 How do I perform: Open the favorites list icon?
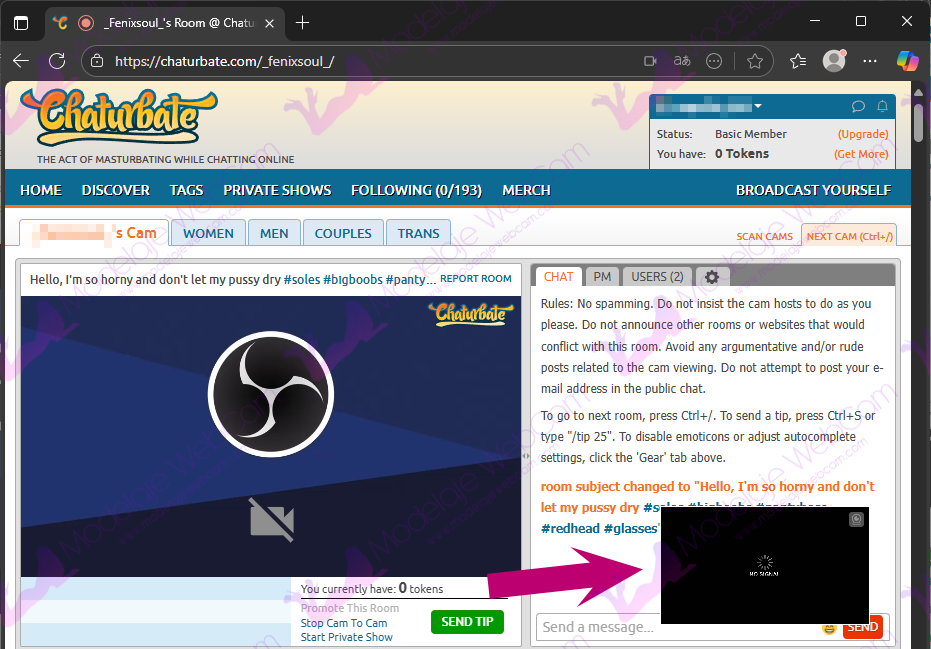tap(798, 61)
